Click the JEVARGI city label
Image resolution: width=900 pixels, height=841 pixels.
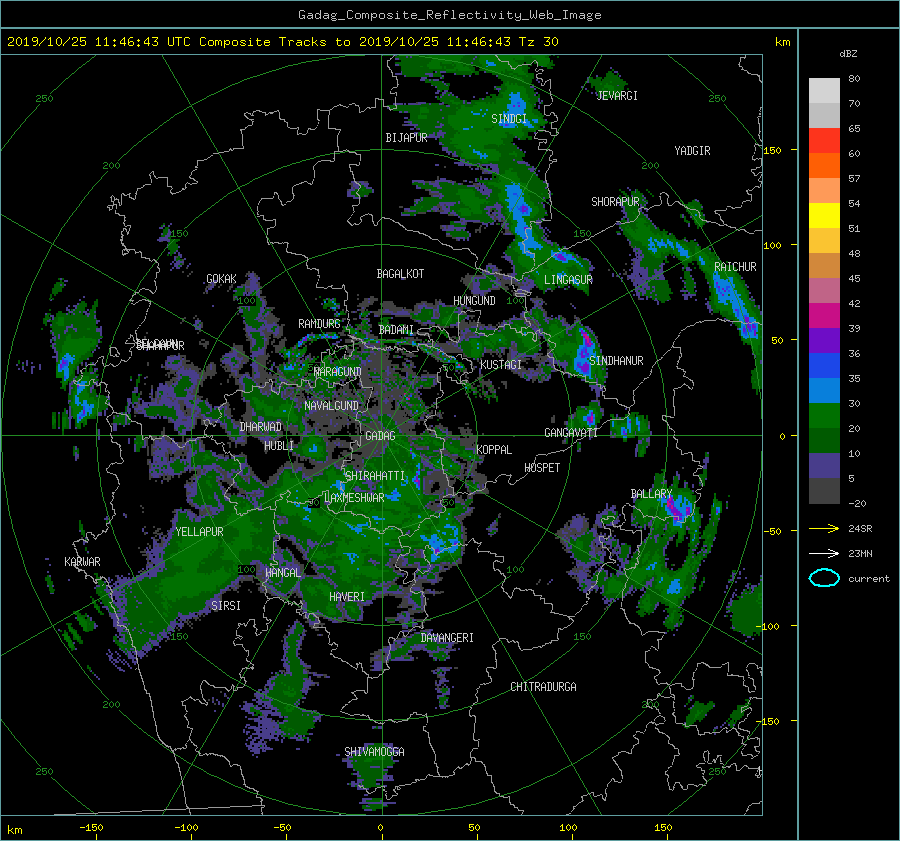[x=617, y=96]
